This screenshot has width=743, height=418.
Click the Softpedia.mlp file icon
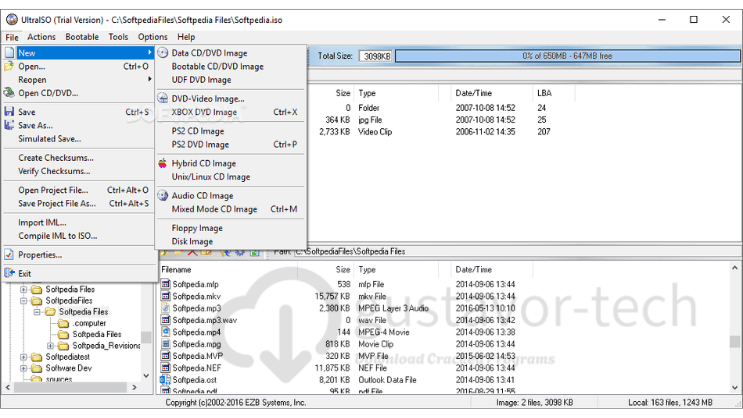click(165, 284)
